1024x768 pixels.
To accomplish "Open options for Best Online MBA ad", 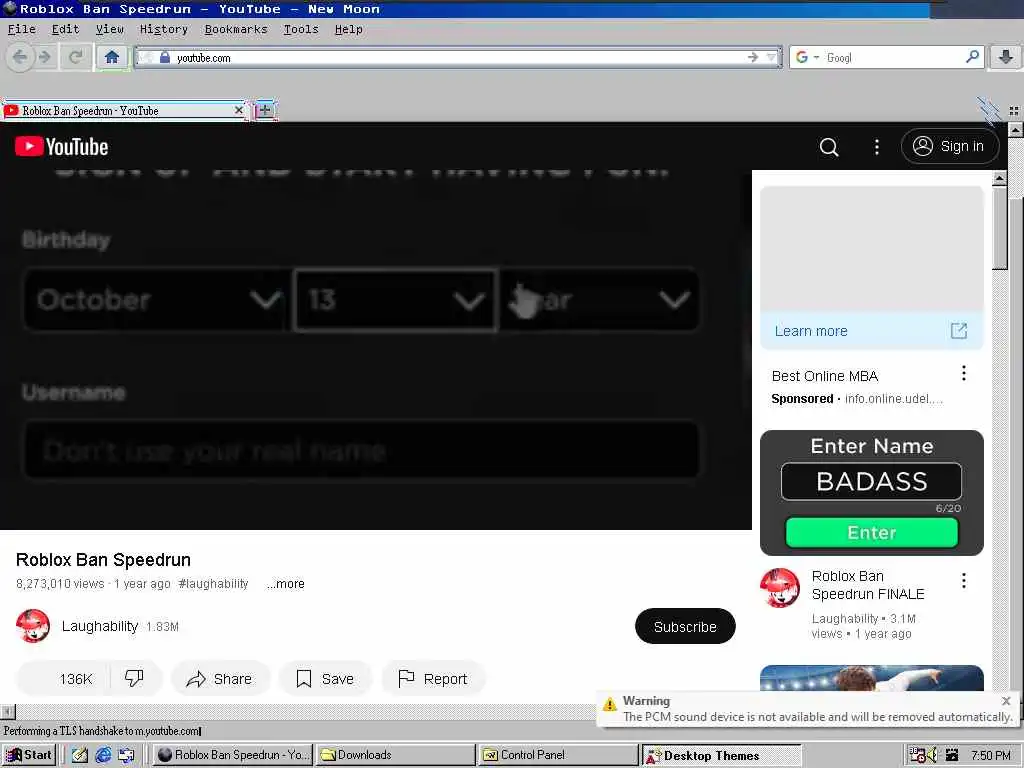I will 963,373.
